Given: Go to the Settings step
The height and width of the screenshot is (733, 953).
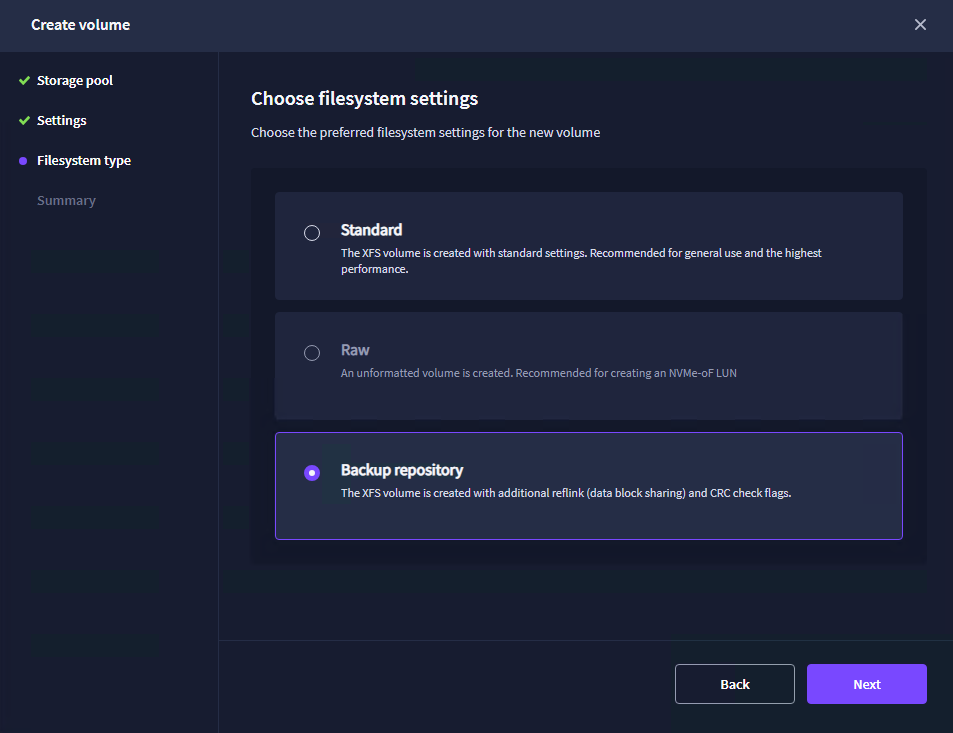Looking at the screenshot, I should 61,120.
